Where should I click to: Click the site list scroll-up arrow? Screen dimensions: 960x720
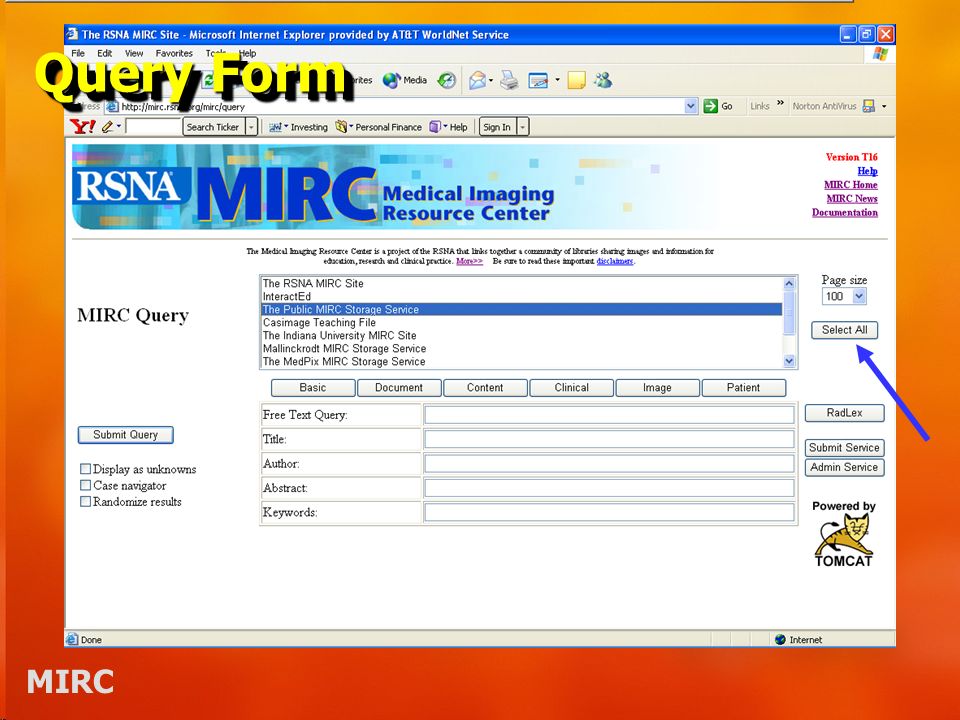pyautogui.click(x=789, y=283)
